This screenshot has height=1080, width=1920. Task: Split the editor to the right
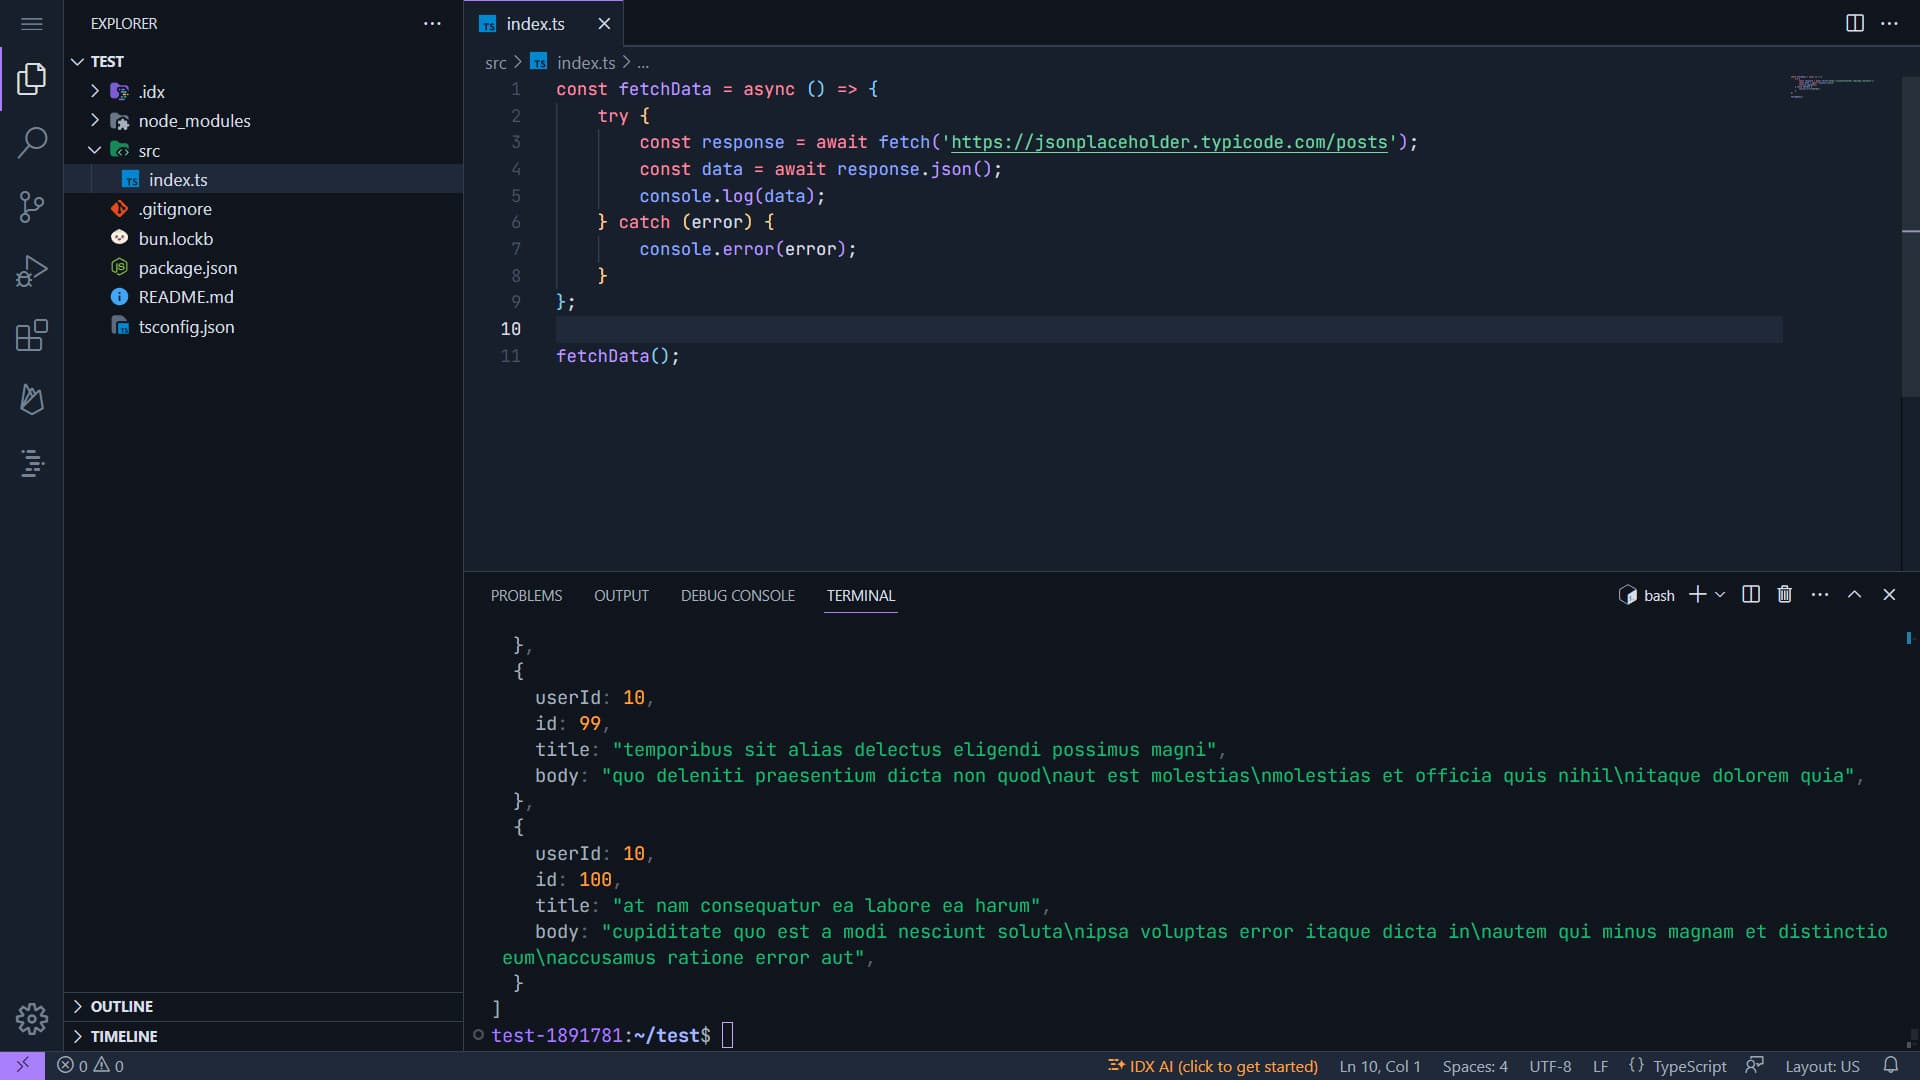[x=1854, y=23]
